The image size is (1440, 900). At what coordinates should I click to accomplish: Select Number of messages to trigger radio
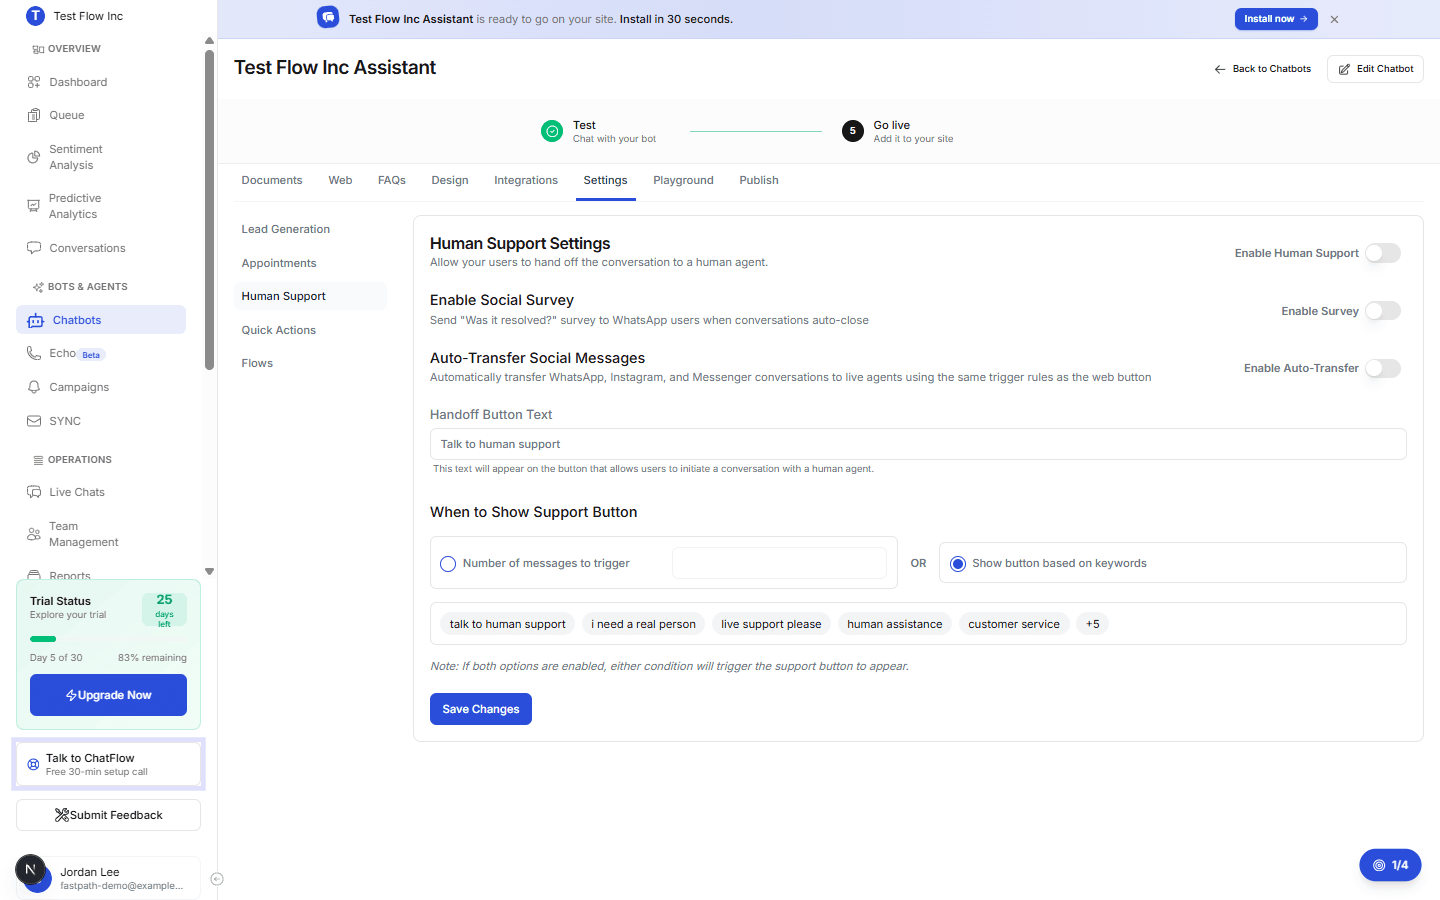point(448,564)
